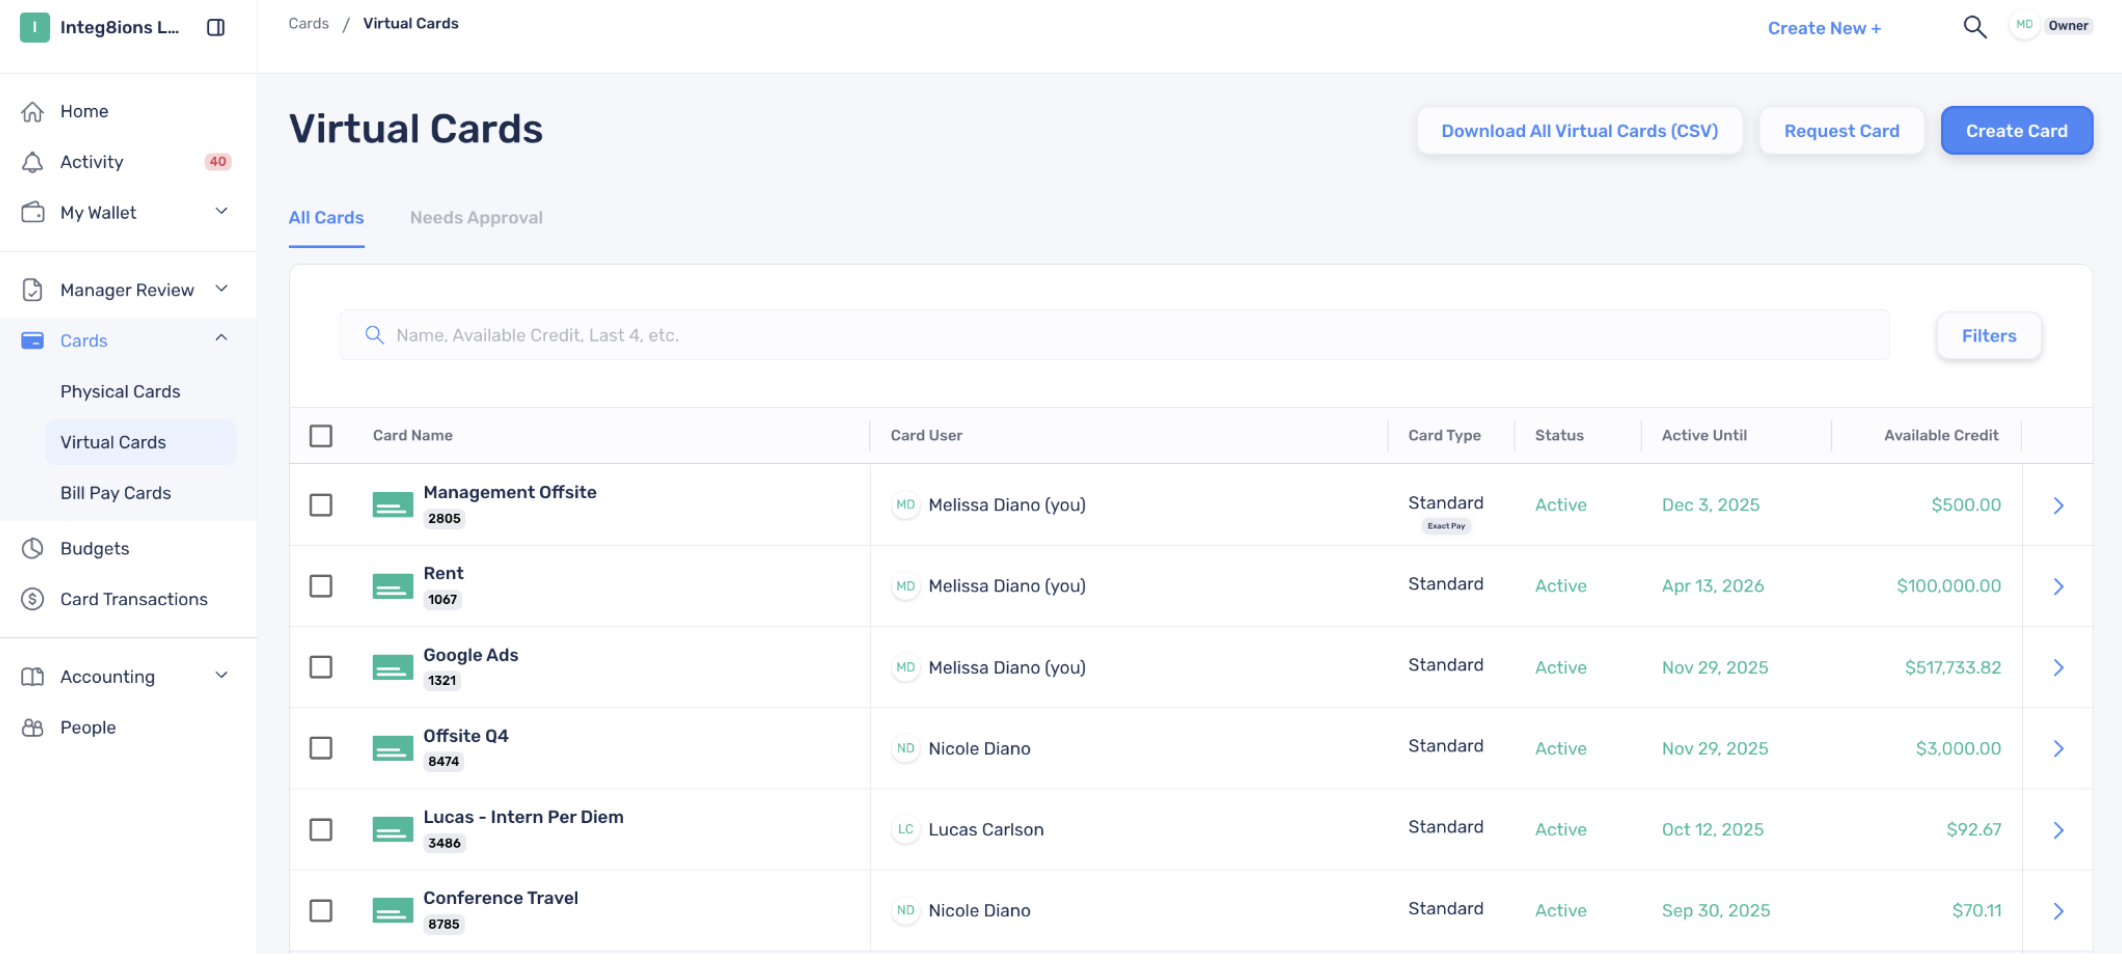Click the search icon in the filter field
This screenshot has height=976, width=2122.
pyautogui.click(x=375, y=335)
